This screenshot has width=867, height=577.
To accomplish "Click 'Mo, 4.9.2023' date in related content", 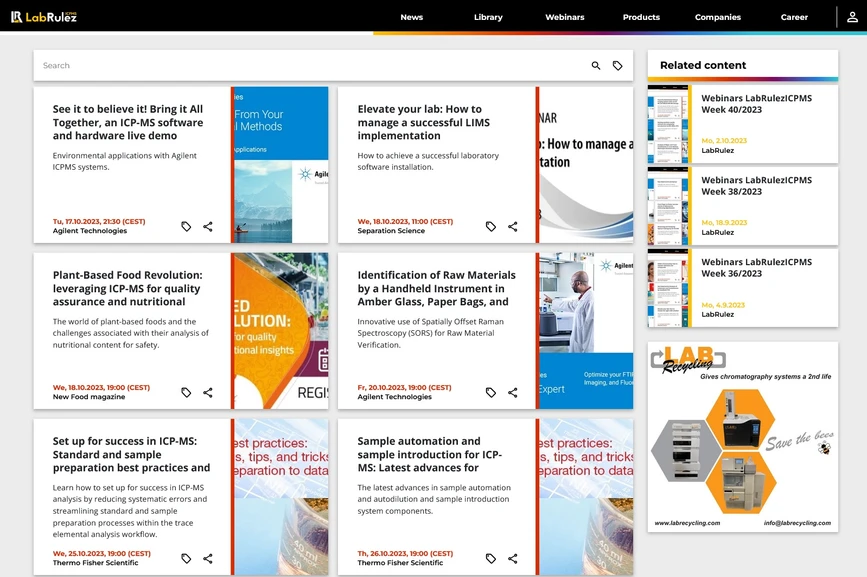I will 723,305.
